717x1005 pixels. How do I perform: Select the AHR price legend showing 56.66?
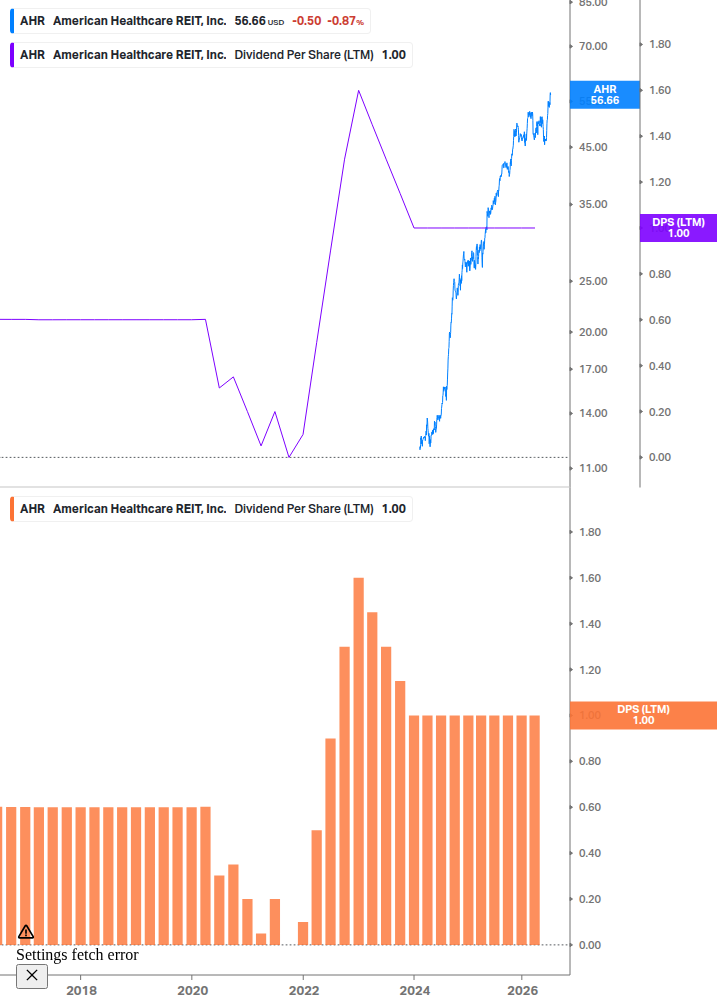pyautogui.click(x=192, y=21)
